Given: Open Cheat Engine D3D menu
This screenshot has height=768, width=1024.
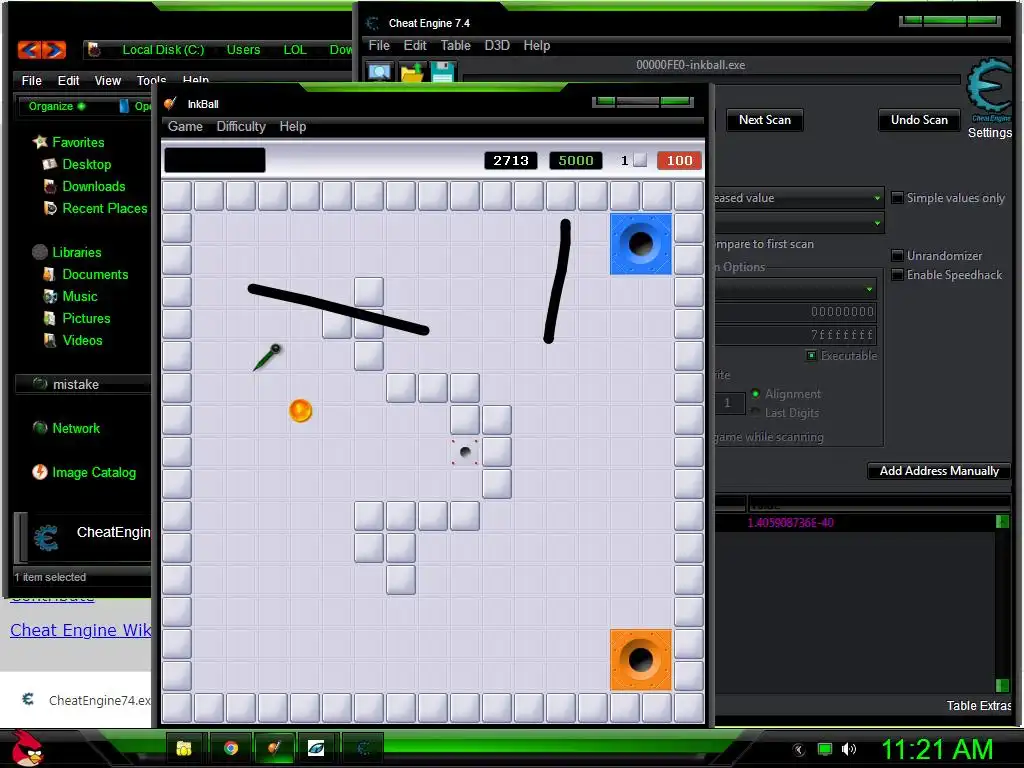Looking at the screenshot, I should point(497,46).
